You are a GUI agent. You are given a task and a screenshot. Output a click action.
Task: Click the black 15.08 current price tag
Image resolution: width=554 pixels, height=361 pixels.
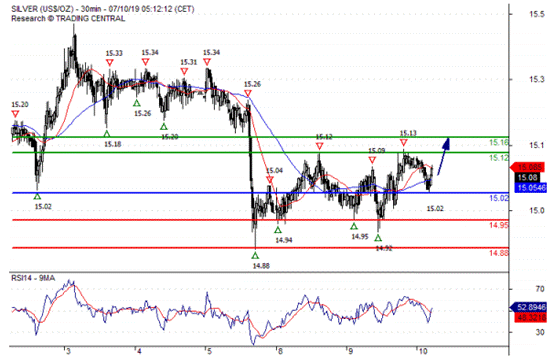(527, 177)
